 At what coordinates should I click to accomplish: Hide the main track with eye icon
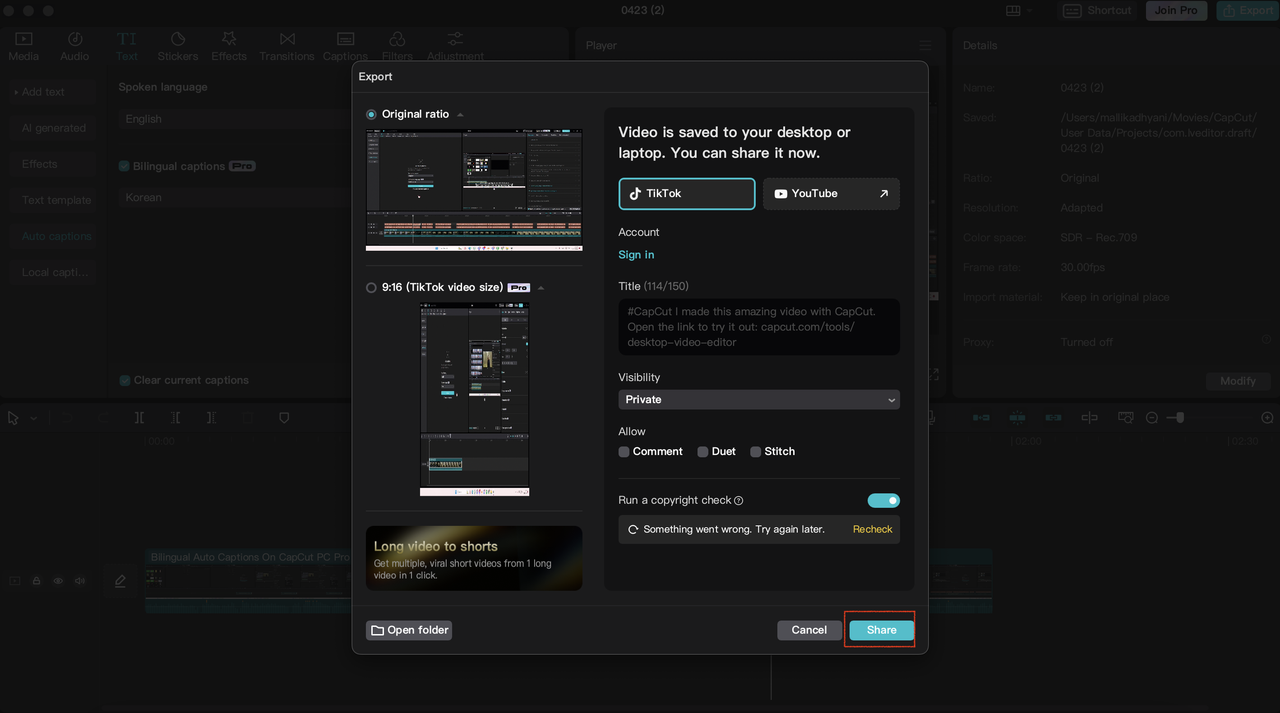(58, 580)
